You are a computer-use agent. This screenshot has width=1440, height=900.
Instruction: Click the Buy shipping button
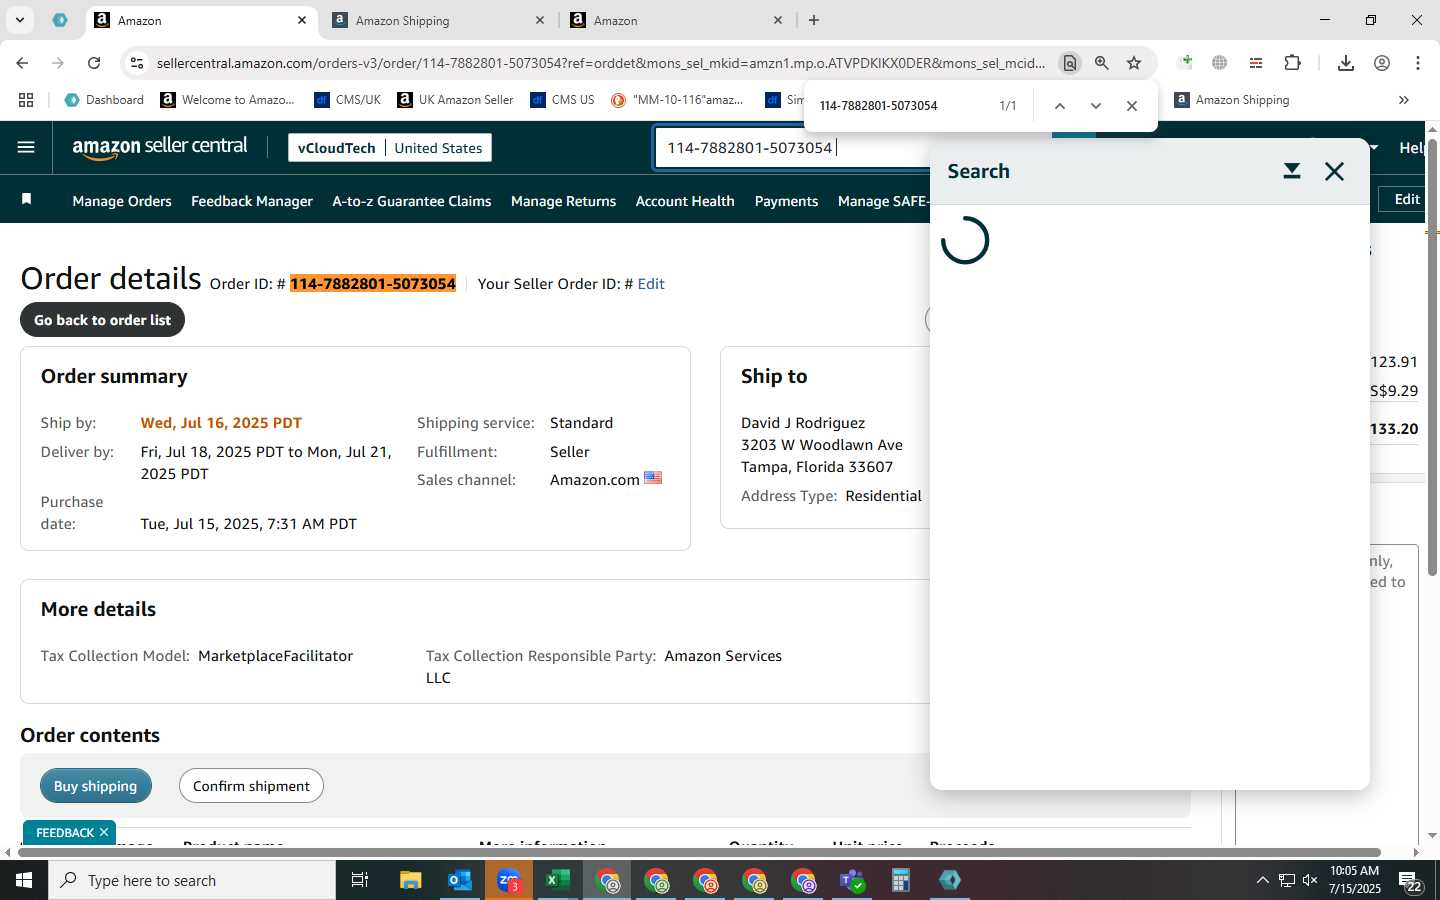pyautogui.click(x=95, y=786)
